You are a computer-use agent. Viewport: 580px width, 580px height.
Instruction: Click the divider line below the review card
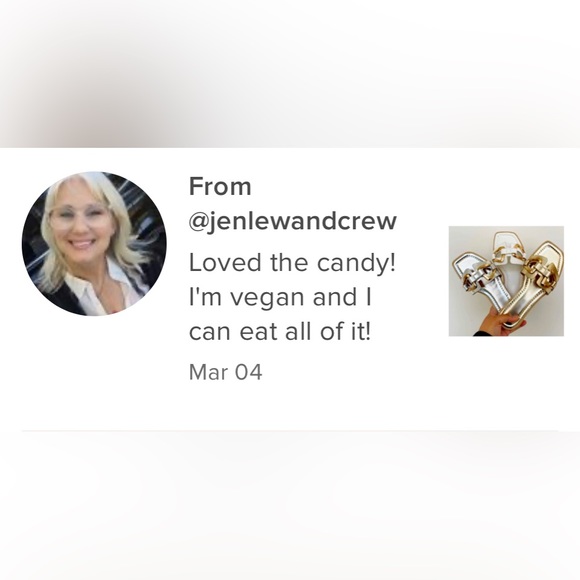290,431
